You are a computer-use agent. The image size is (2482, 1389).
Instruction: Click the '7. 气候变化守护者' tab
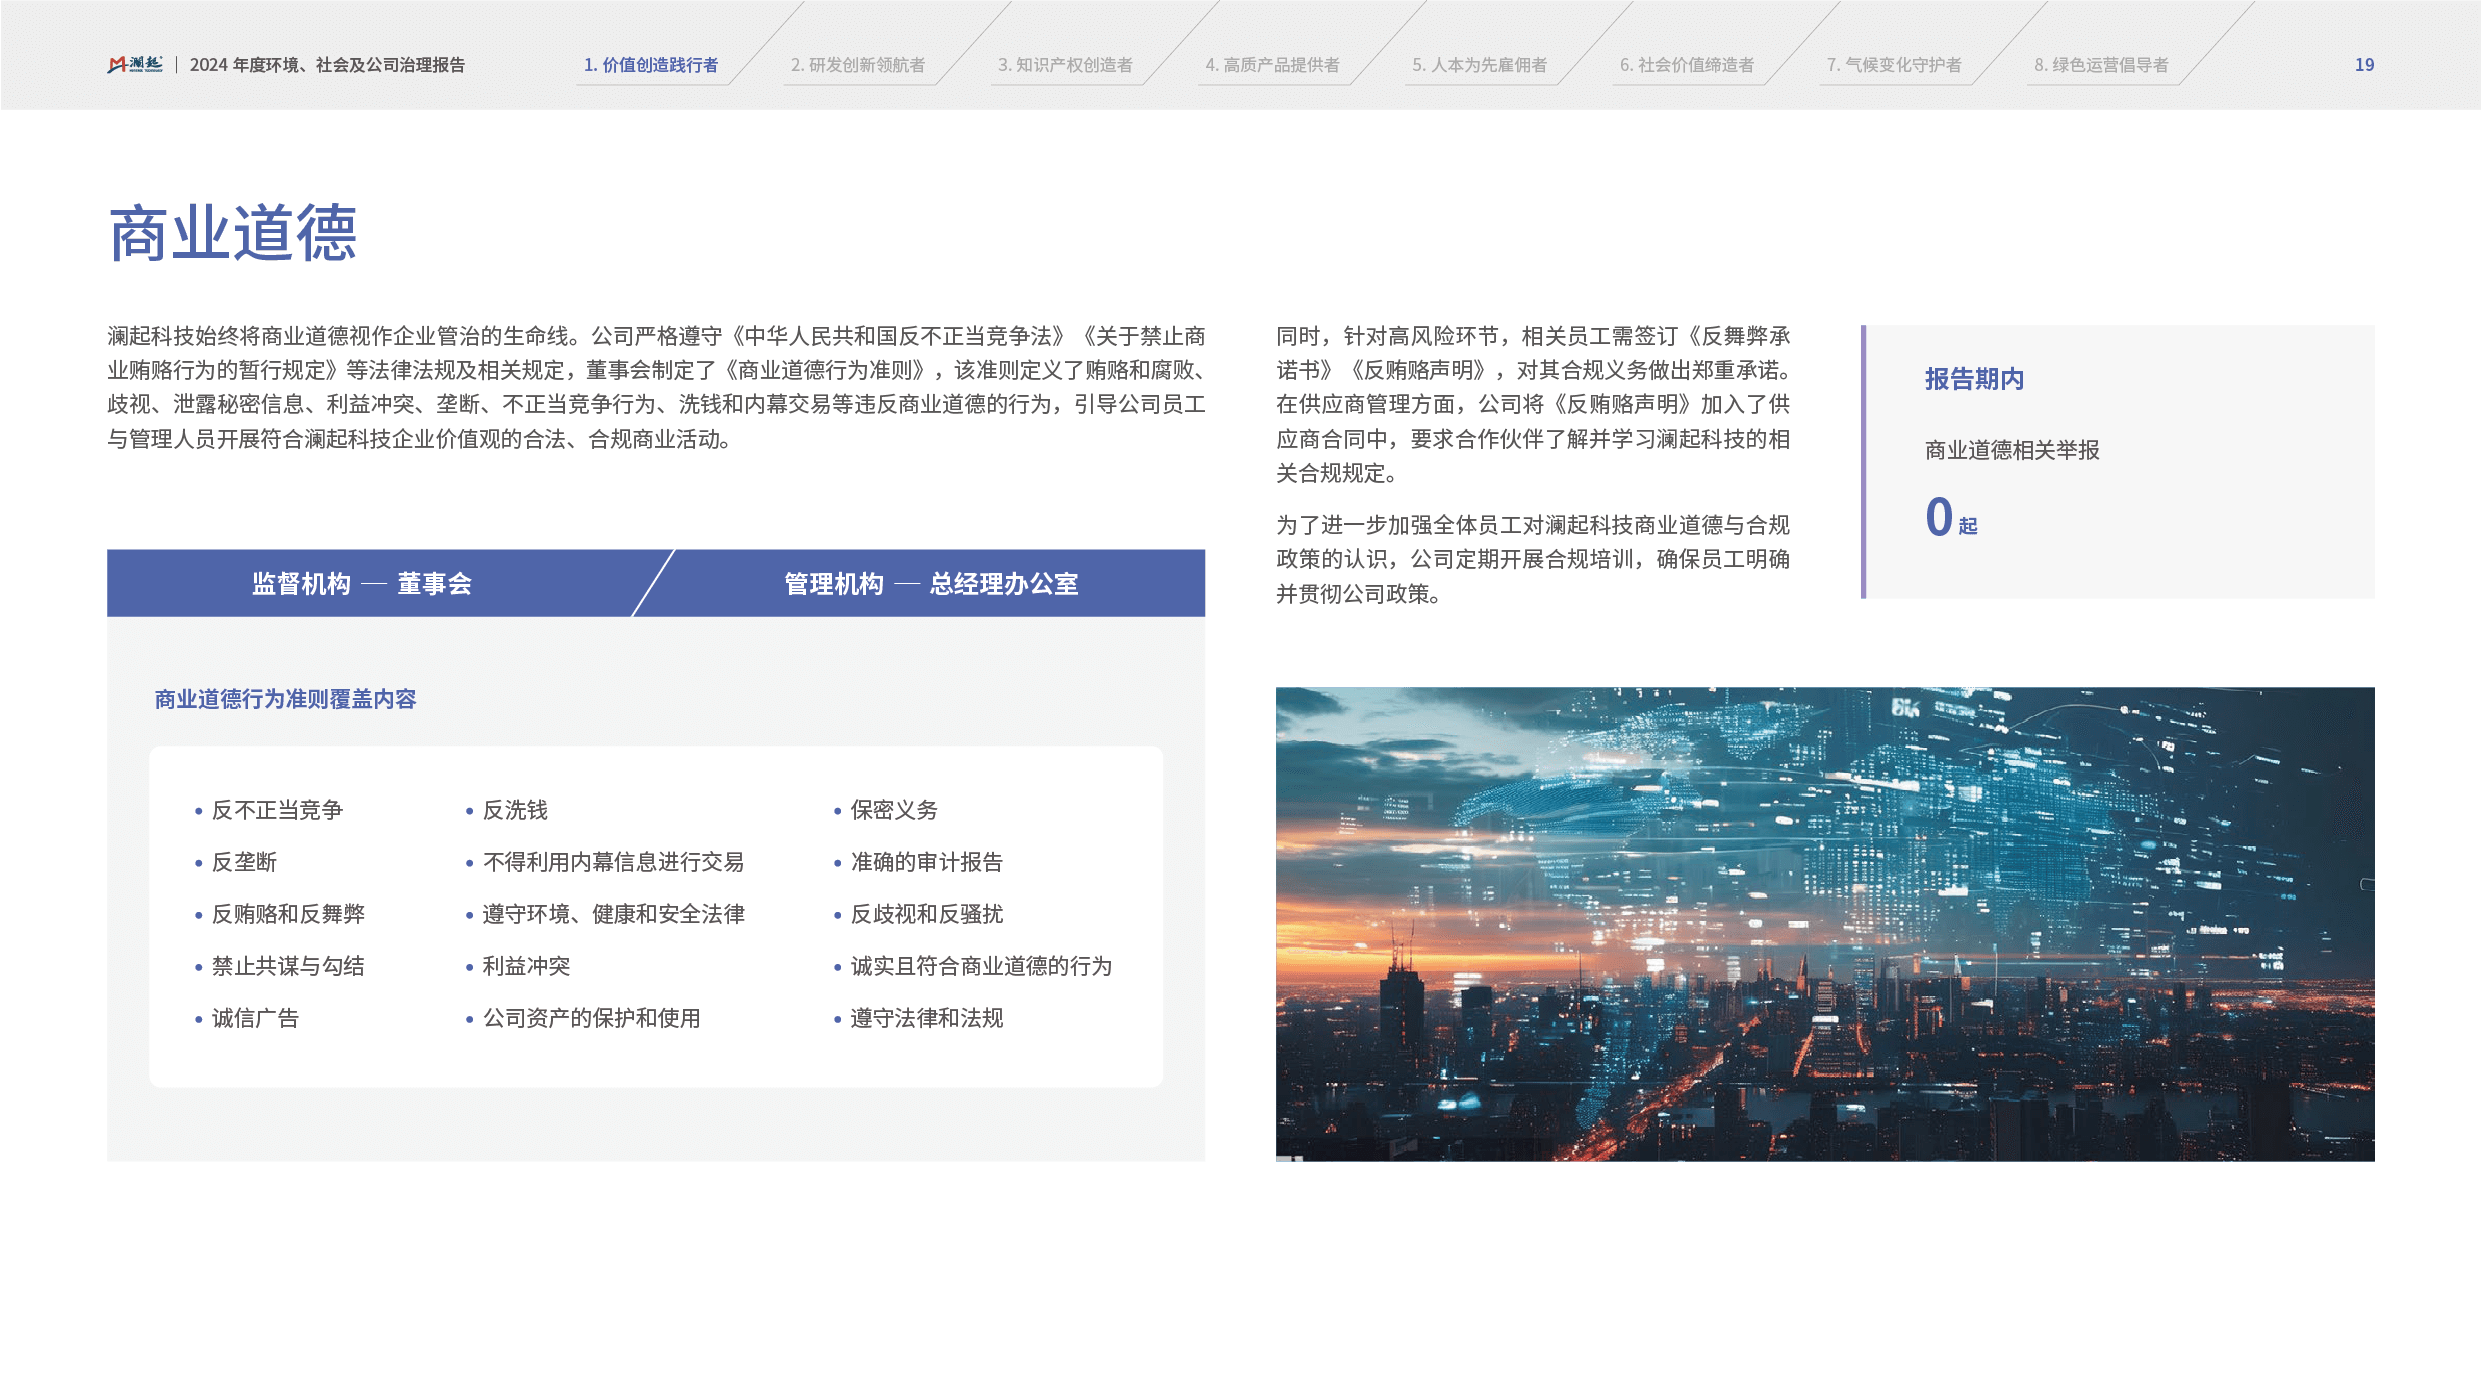(x=1894, y=65)
